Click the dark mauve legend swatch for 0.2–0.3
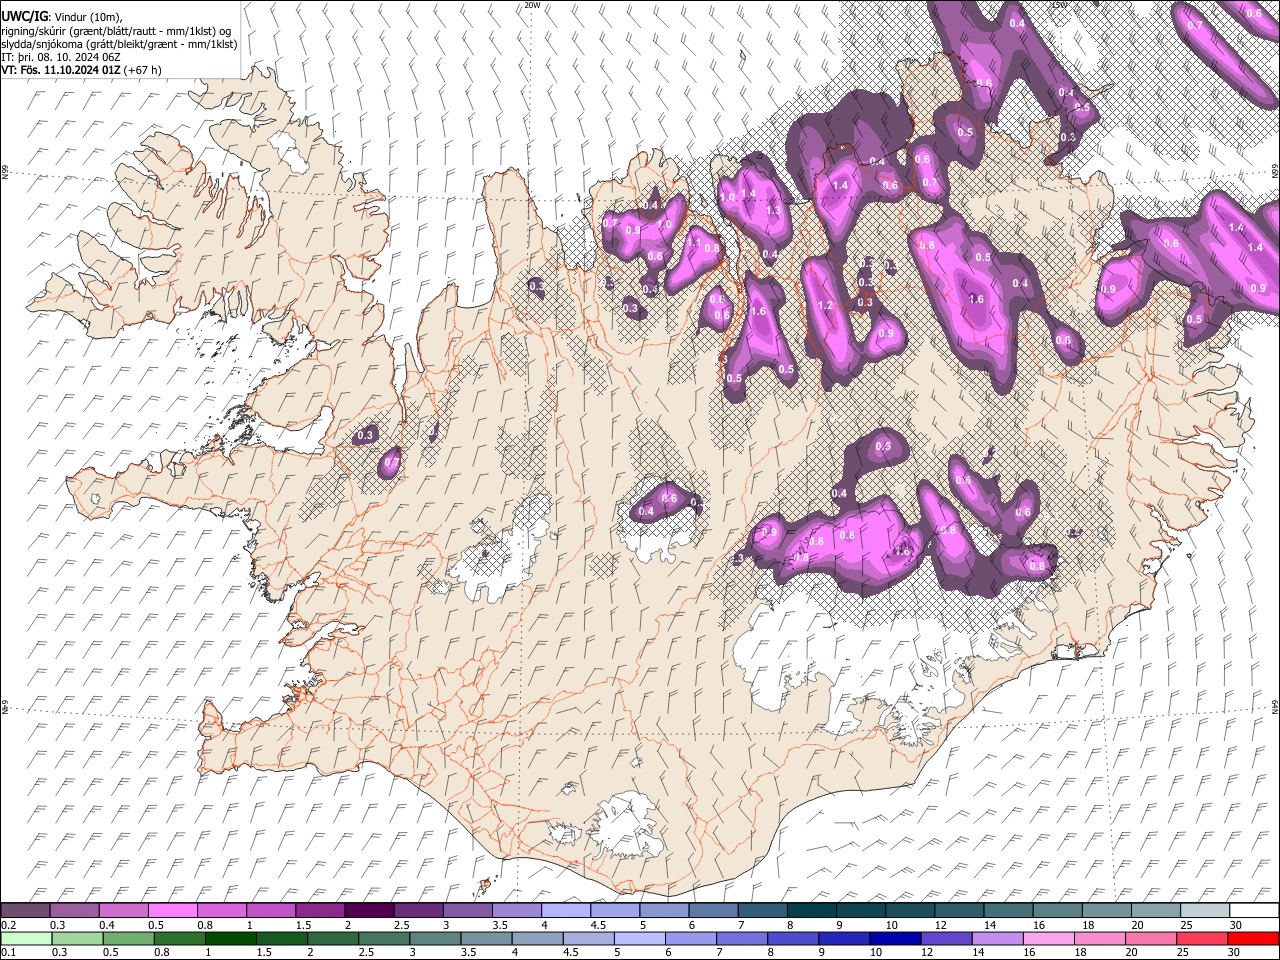The height and width of the screenshot is (960, 1280). [x=25, y=910]
